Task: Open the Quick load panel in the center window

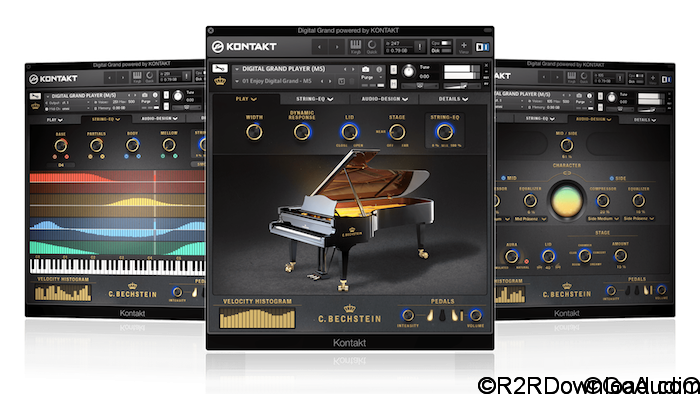Action: click(371, 46)
